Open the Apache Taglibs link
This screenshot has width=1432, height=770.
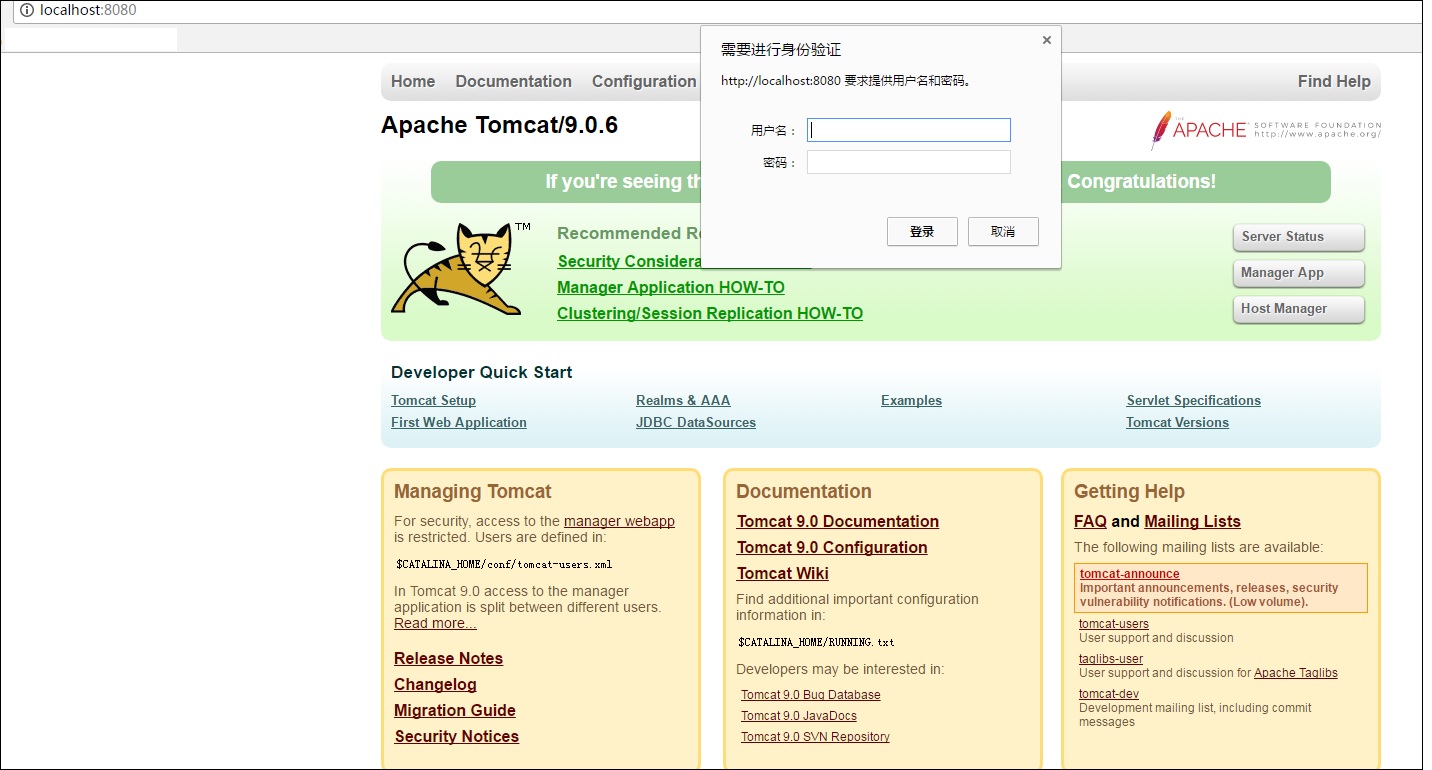click(x=1296, y=673)
